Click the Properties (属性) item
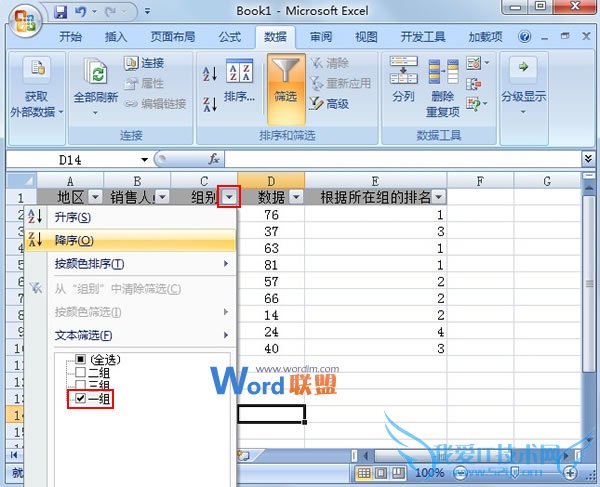 click(144, 83)
